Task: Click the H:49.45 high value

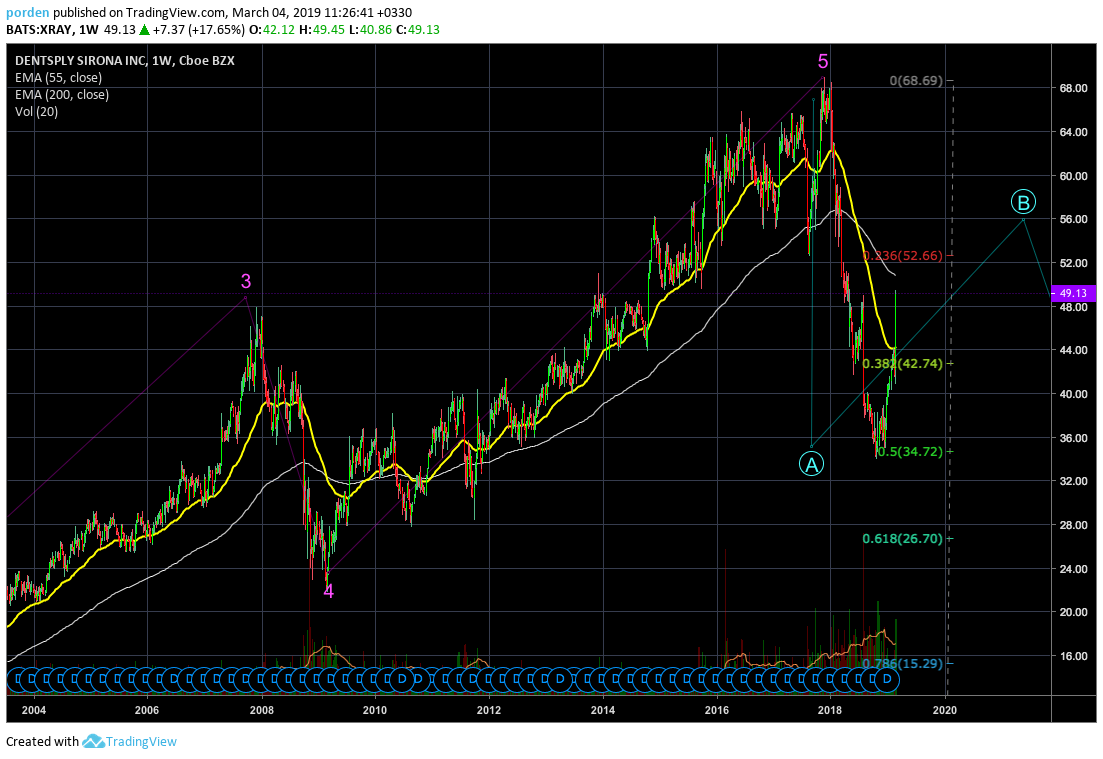Action: pos(322,30)
